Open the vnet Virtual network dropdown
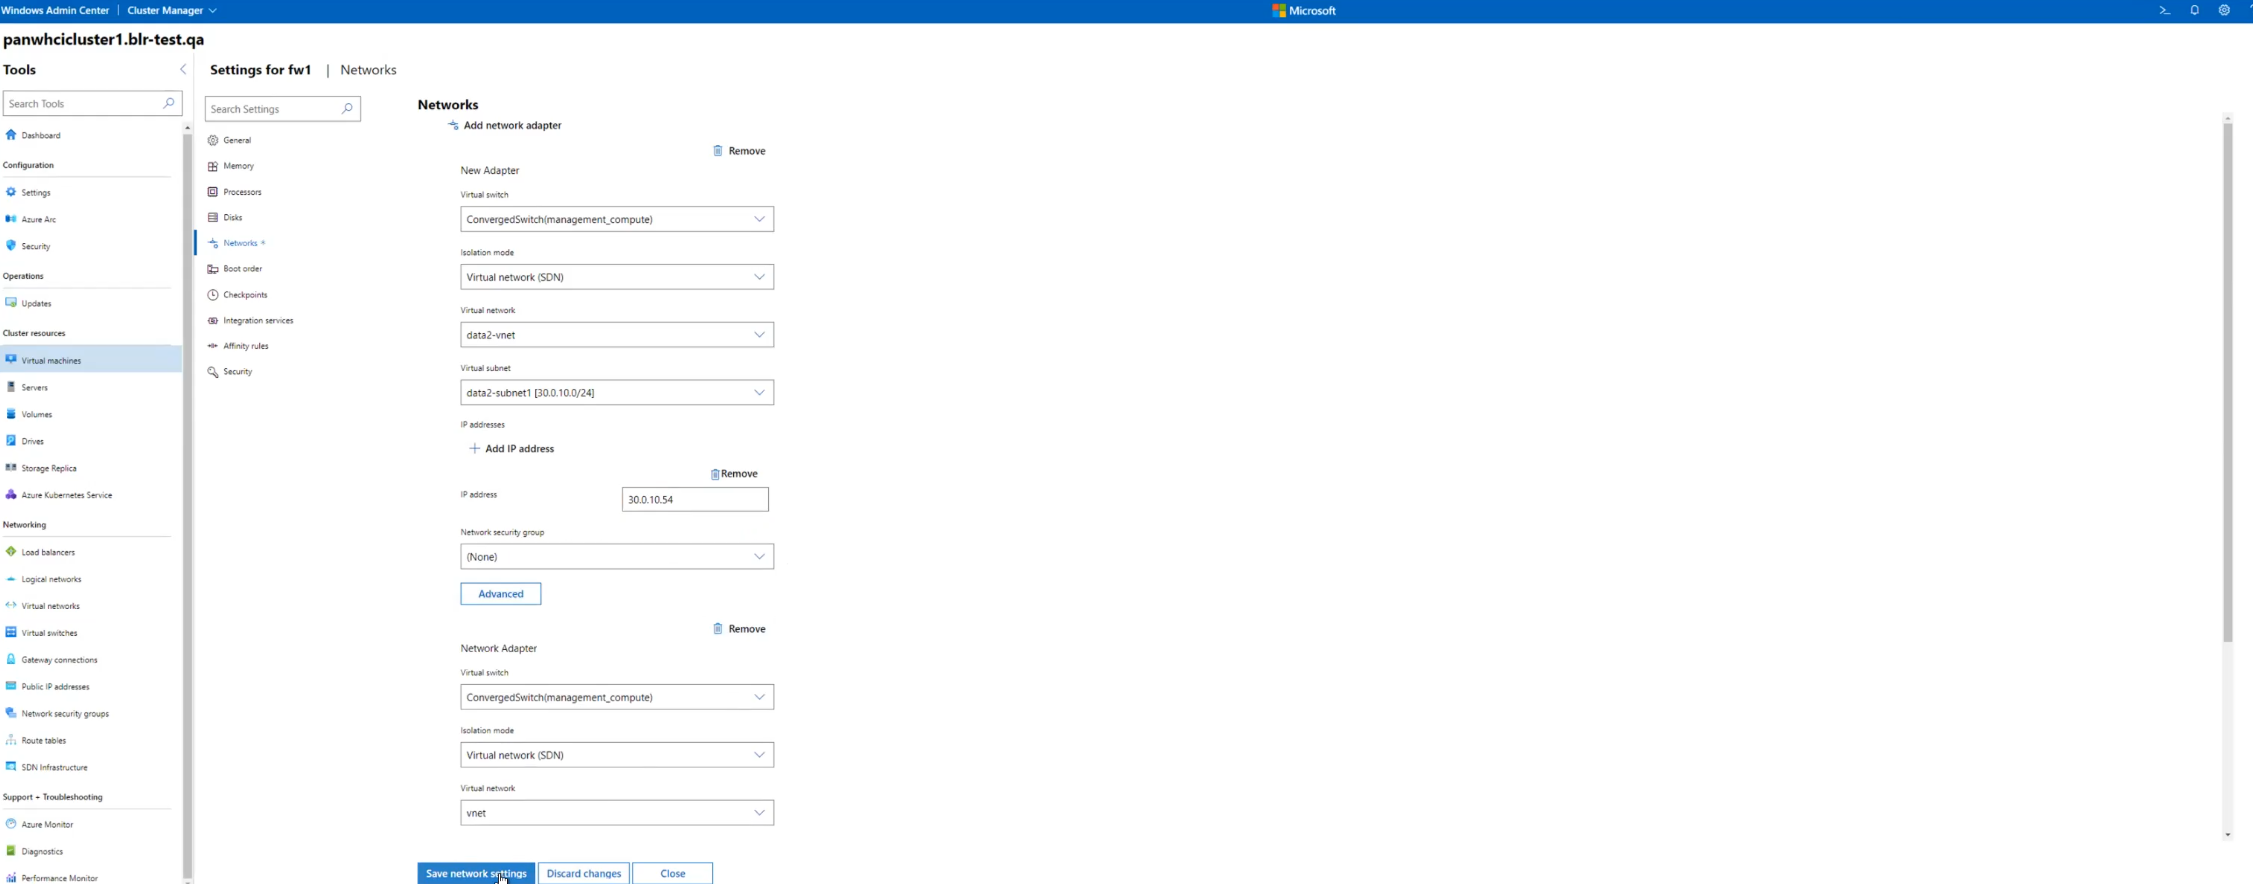Image resolution: width=2253 pixels, height=884 pixels. coord(617,813)
